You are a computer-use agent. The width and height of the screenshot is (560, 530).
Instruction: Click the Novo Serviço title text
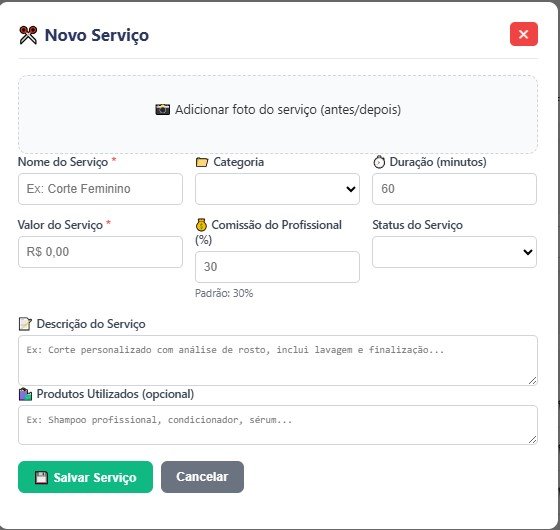pos(97,35)
